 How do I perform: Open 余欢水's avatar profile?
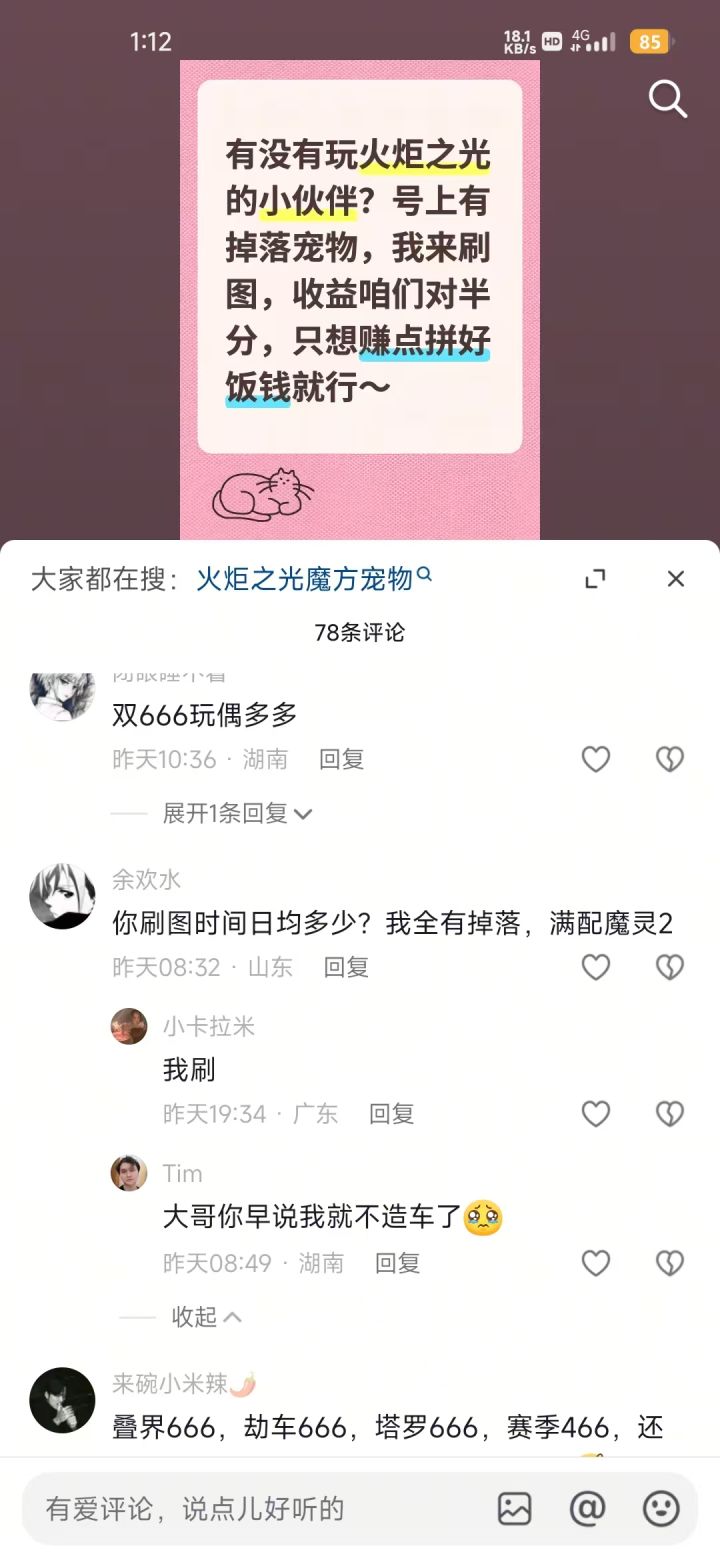[63, 896]
